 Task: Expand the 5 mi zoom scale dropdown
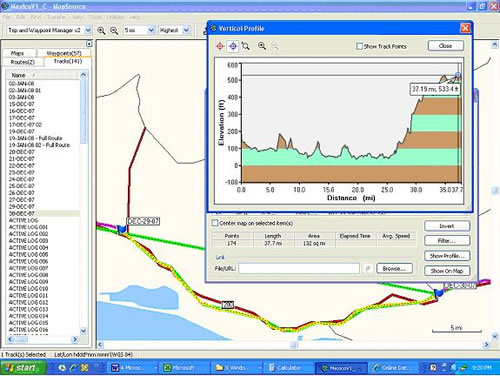click(x=151, y=30)
